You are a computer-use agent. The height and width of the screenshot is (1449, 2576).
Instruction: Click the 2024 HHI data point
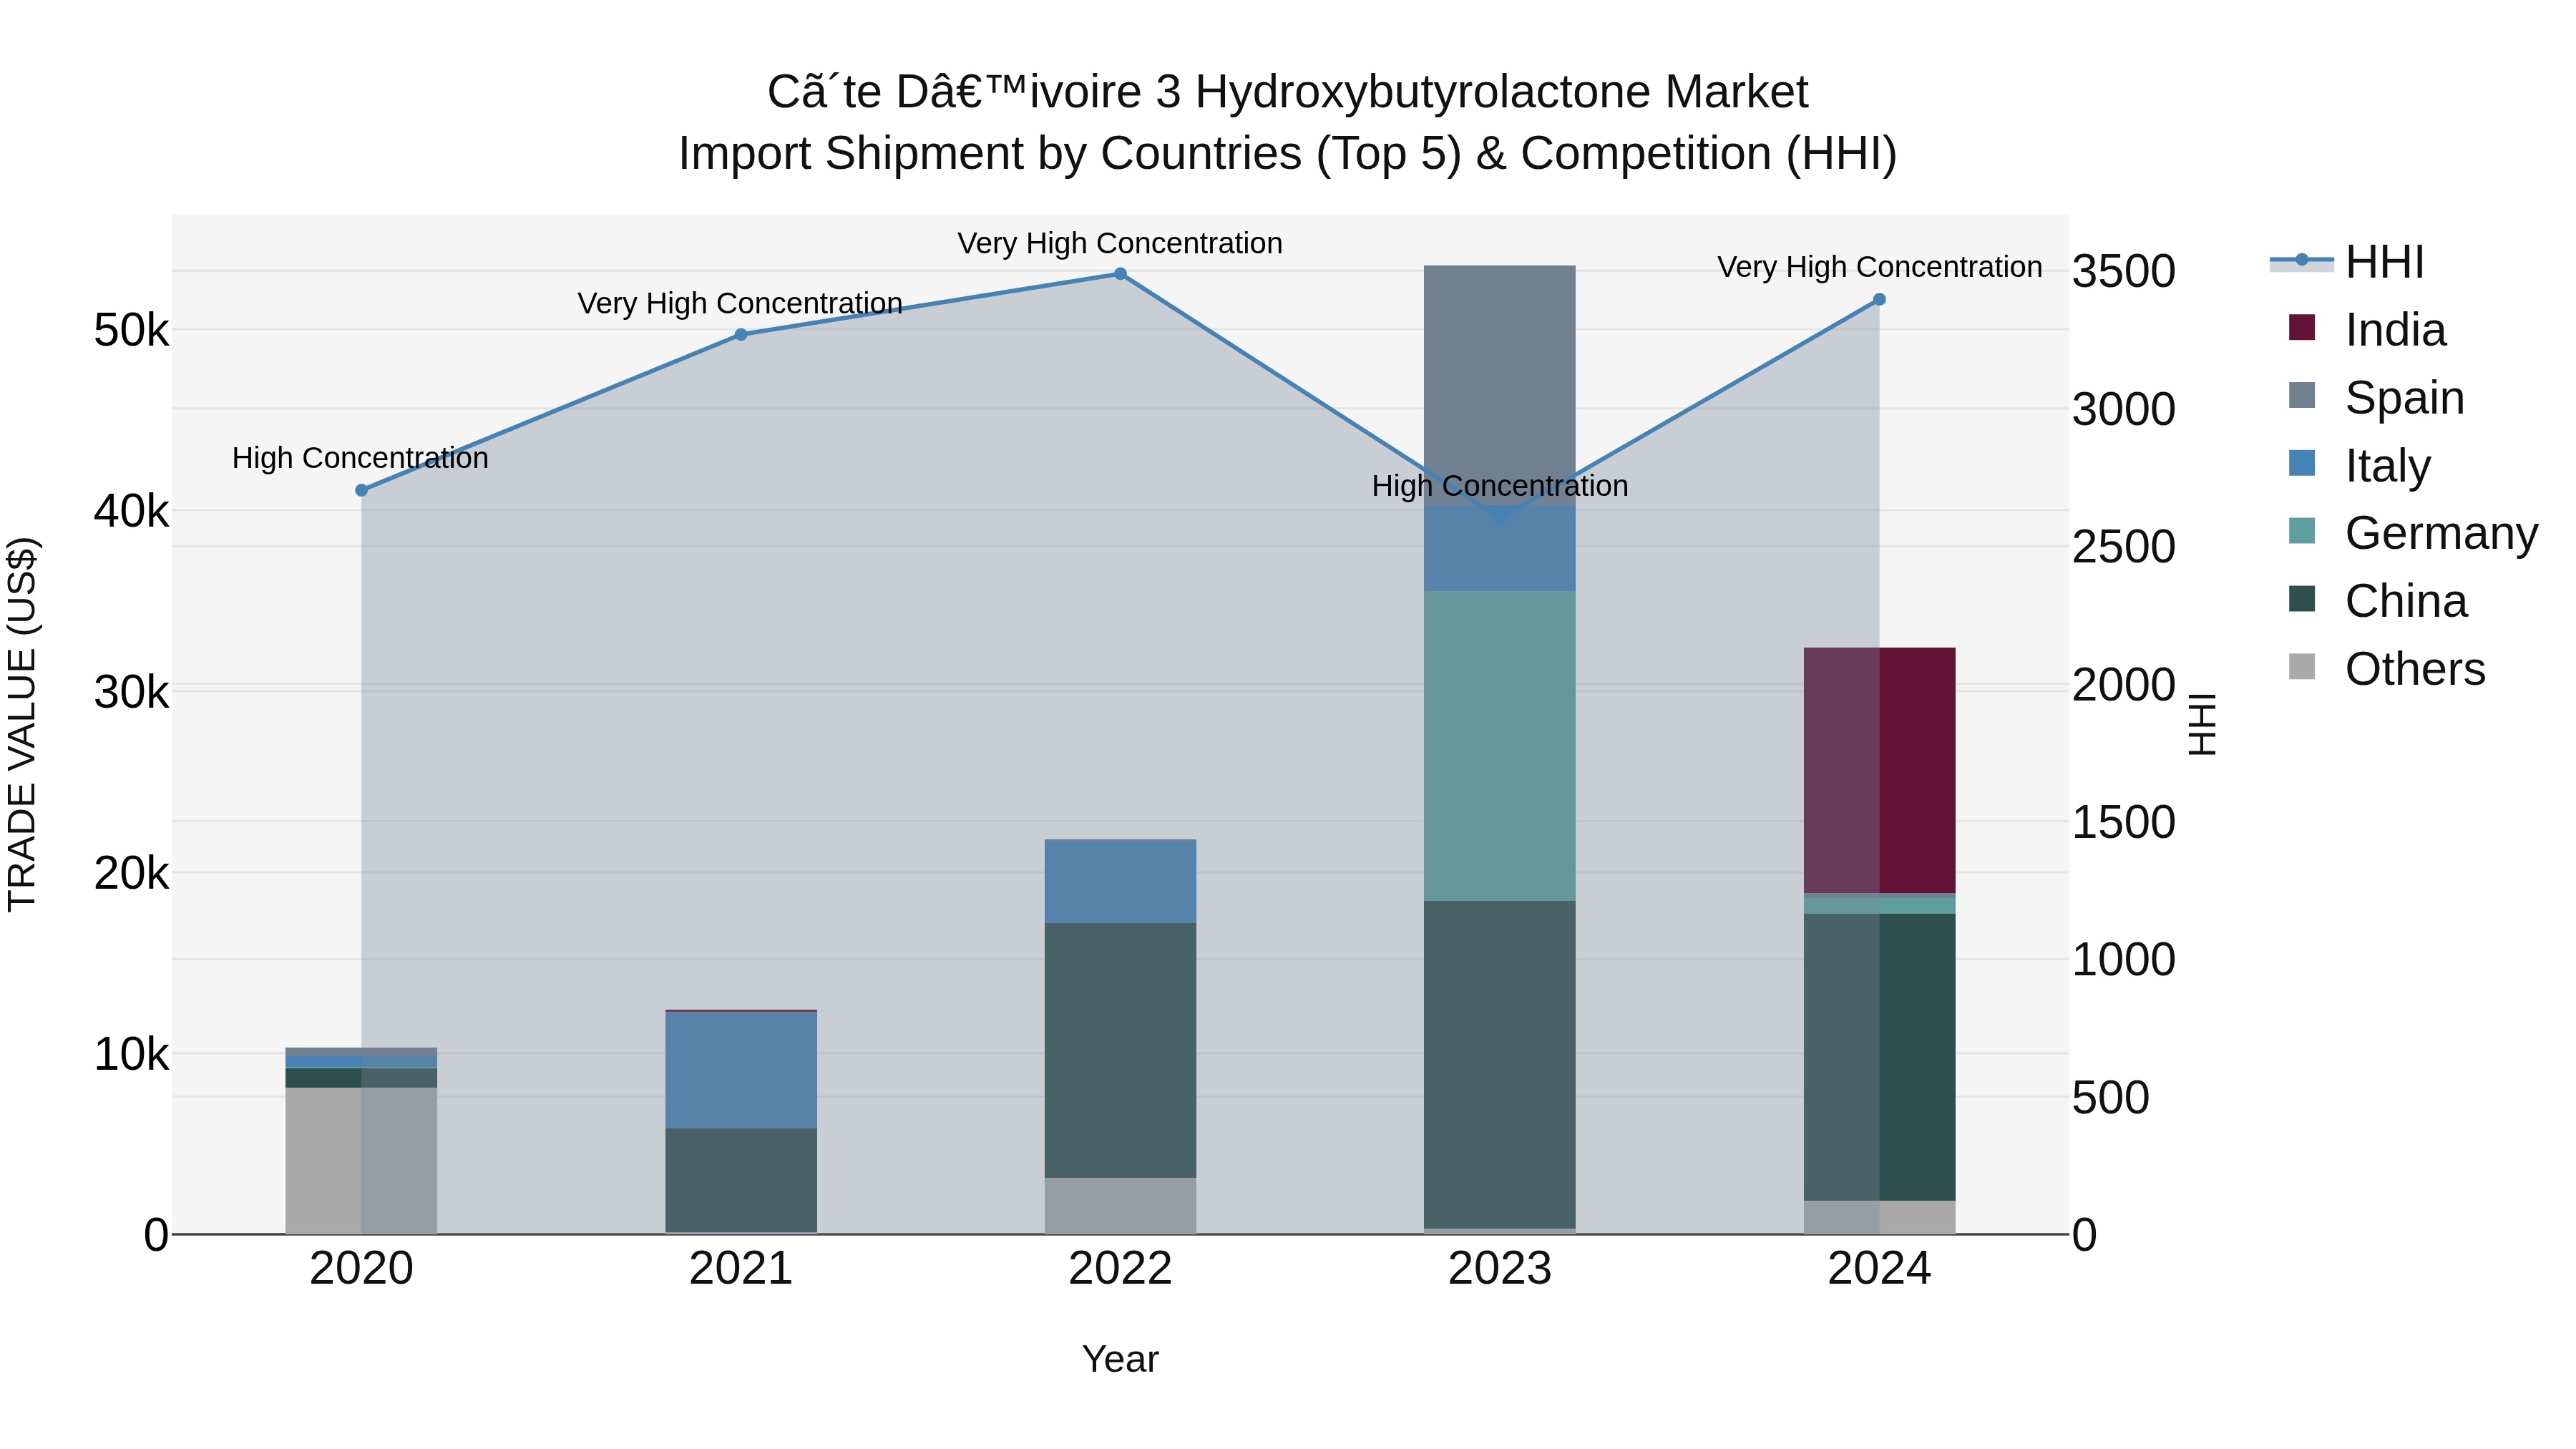pos(1879,299)
